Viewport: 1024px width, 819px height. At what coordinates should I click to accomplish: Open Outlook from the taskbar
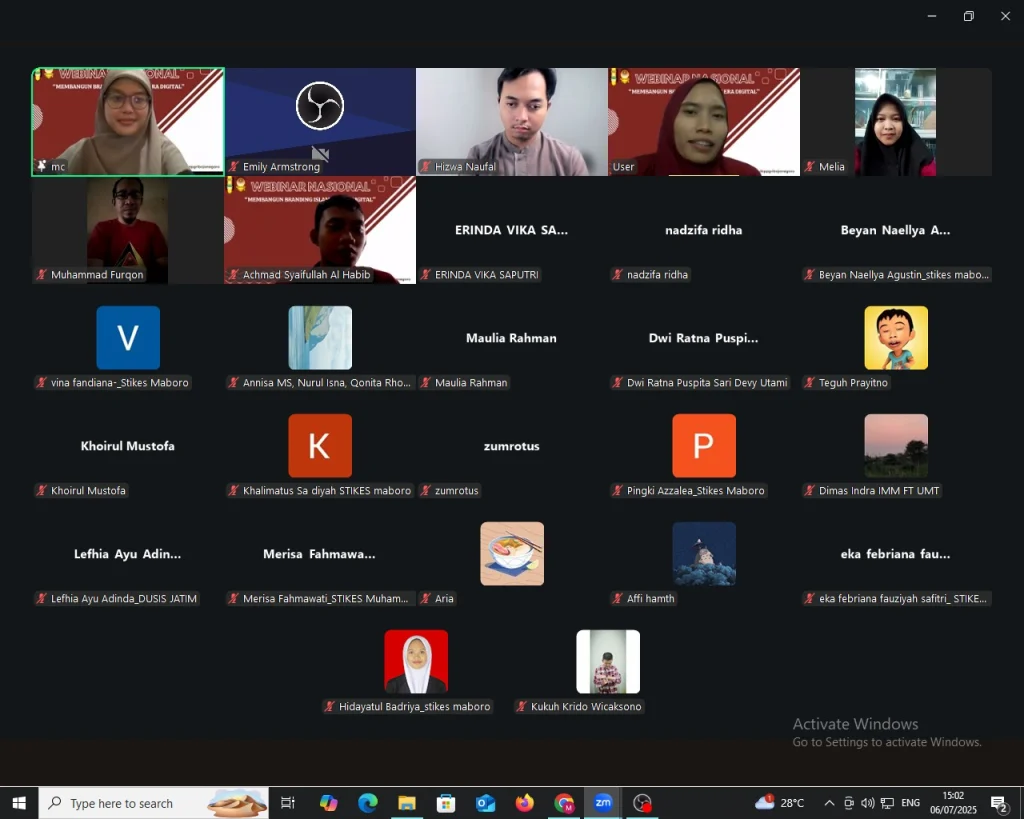click(485, 802)
